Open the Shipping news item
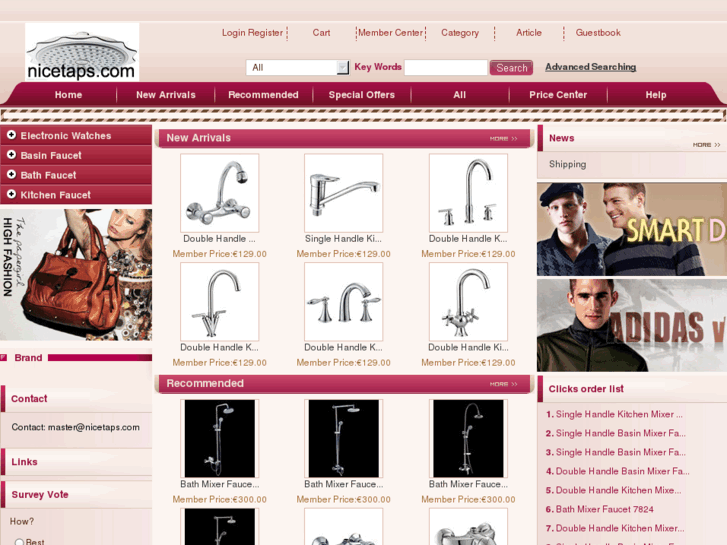 click(x=568, y=164)
